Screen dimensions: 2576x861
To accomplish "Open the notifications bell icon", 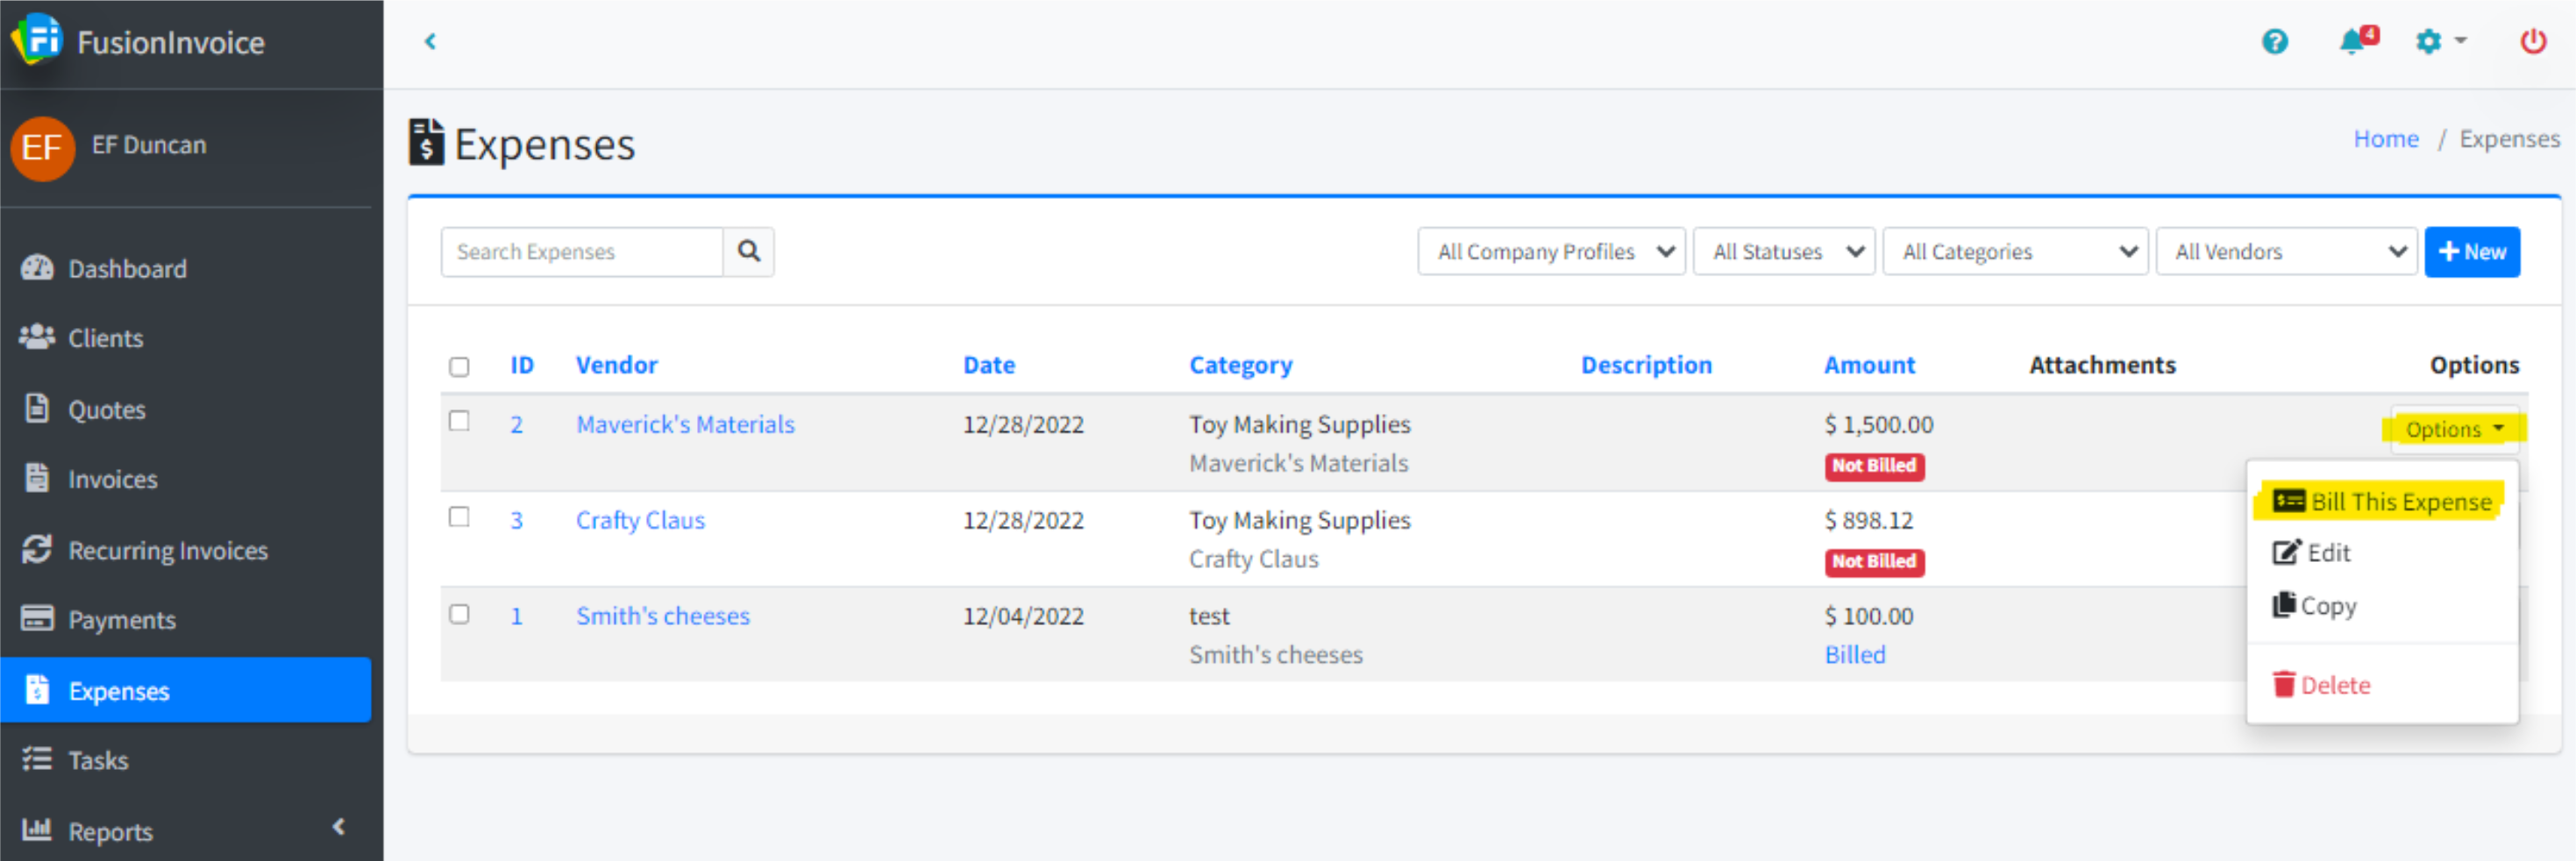I will point(2352,42).
